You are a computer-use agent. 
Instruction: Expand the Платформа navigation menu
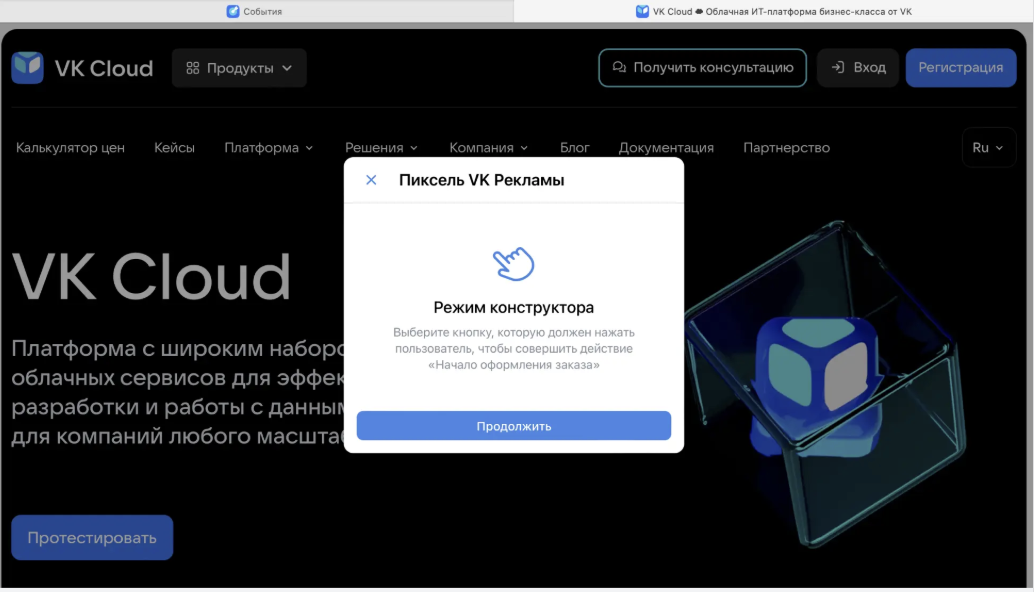pos(268,147)
